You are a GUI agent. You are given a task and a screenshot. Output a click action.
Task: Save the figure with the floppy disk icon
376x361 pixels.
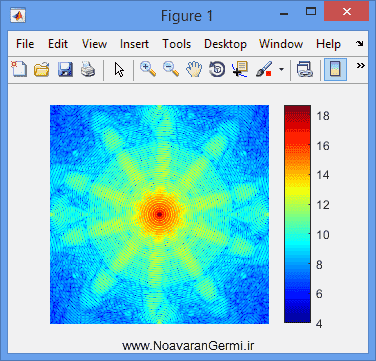(x=65, y=69)
